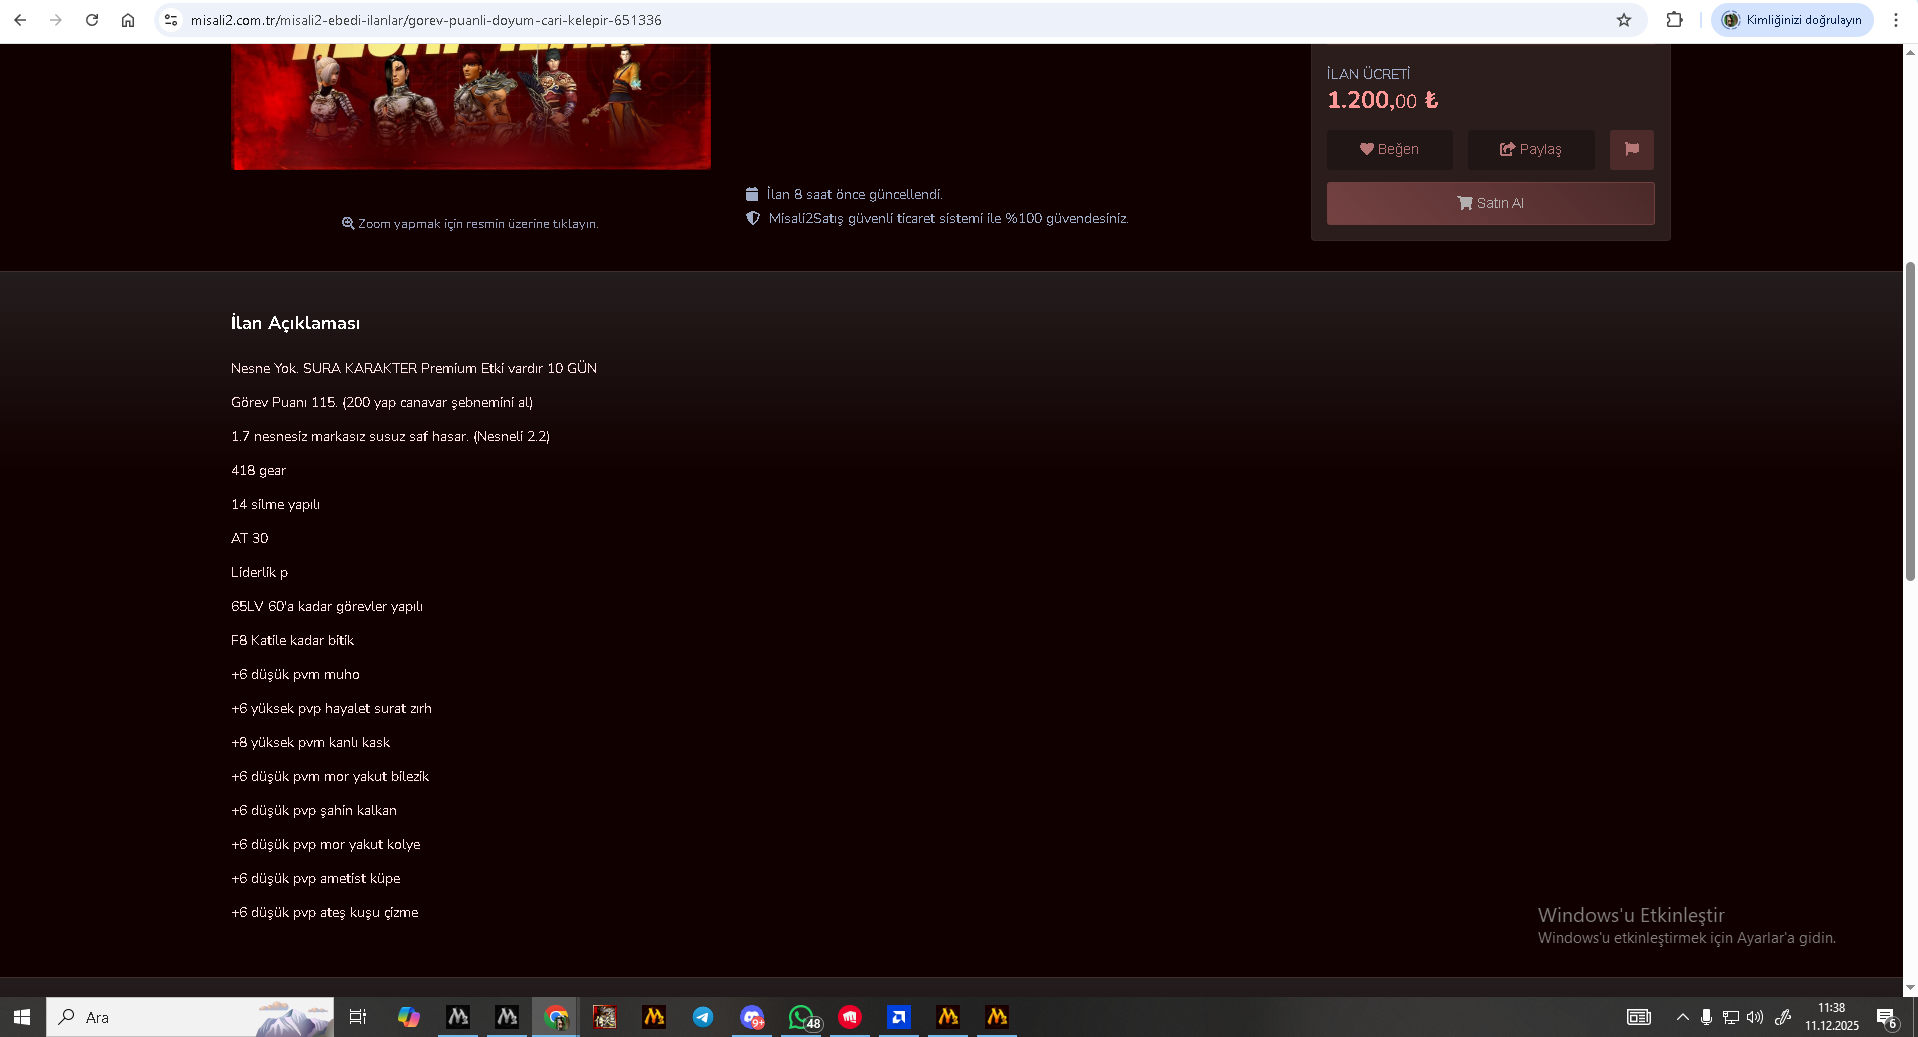
Task: Open Task View from the taskbar
Action: 357,1017
